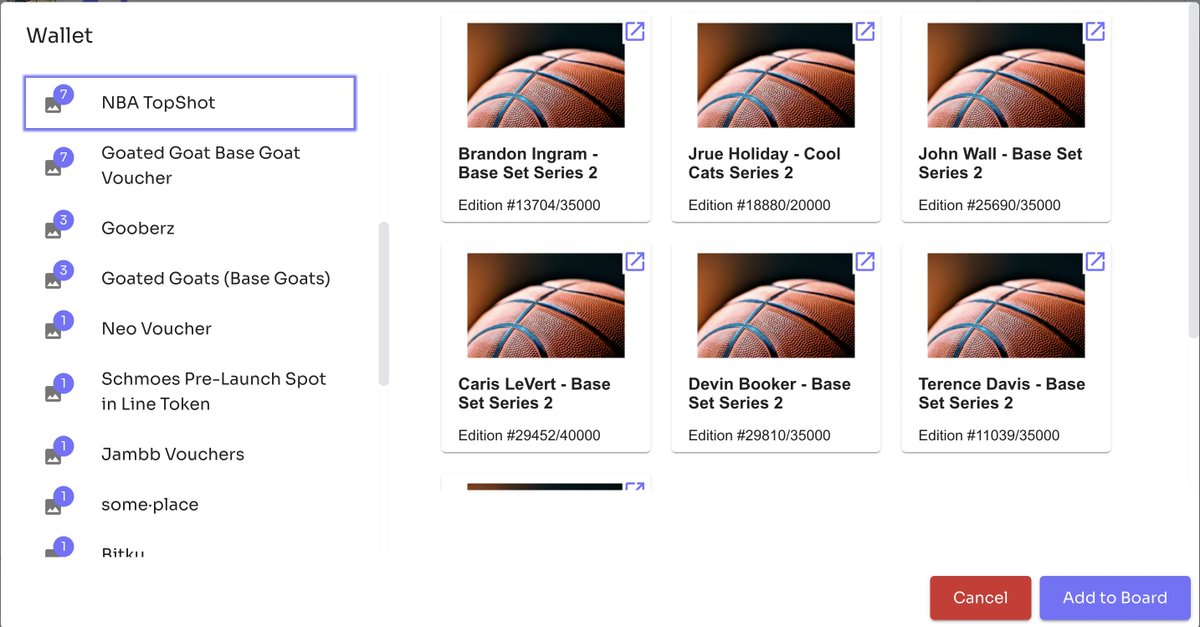This screenshot has height=627, width=1200.
Task: Click title Brandon Ingram - Base Set Series 2
Action: pos(528,163)
